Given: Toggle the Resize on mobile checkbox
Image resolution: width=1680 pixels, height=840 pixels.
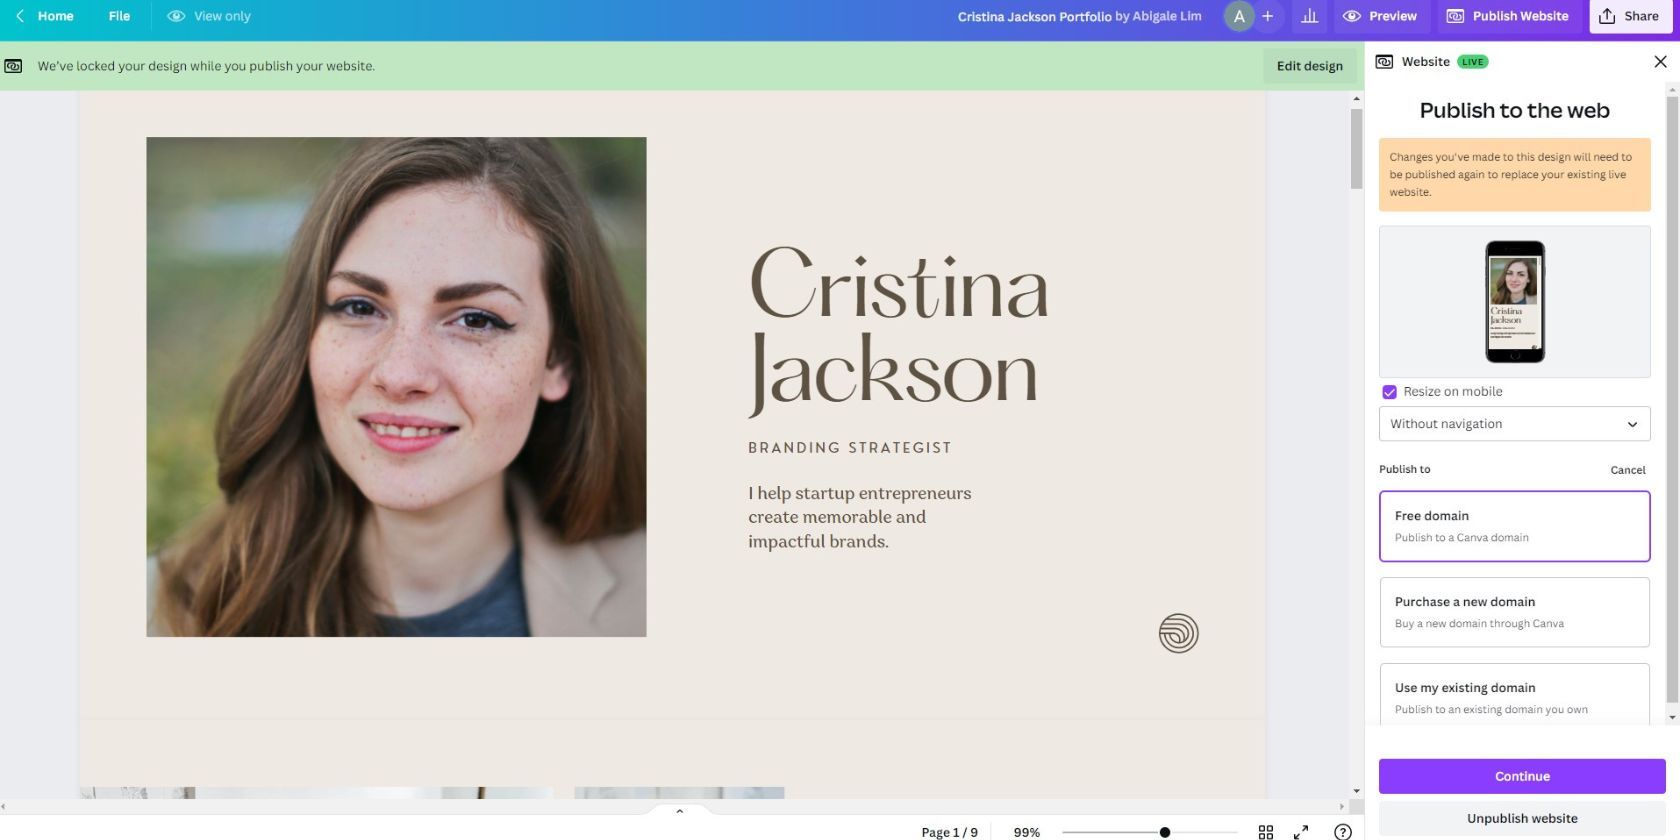Looking at the screenshot, I should 1389,392.
